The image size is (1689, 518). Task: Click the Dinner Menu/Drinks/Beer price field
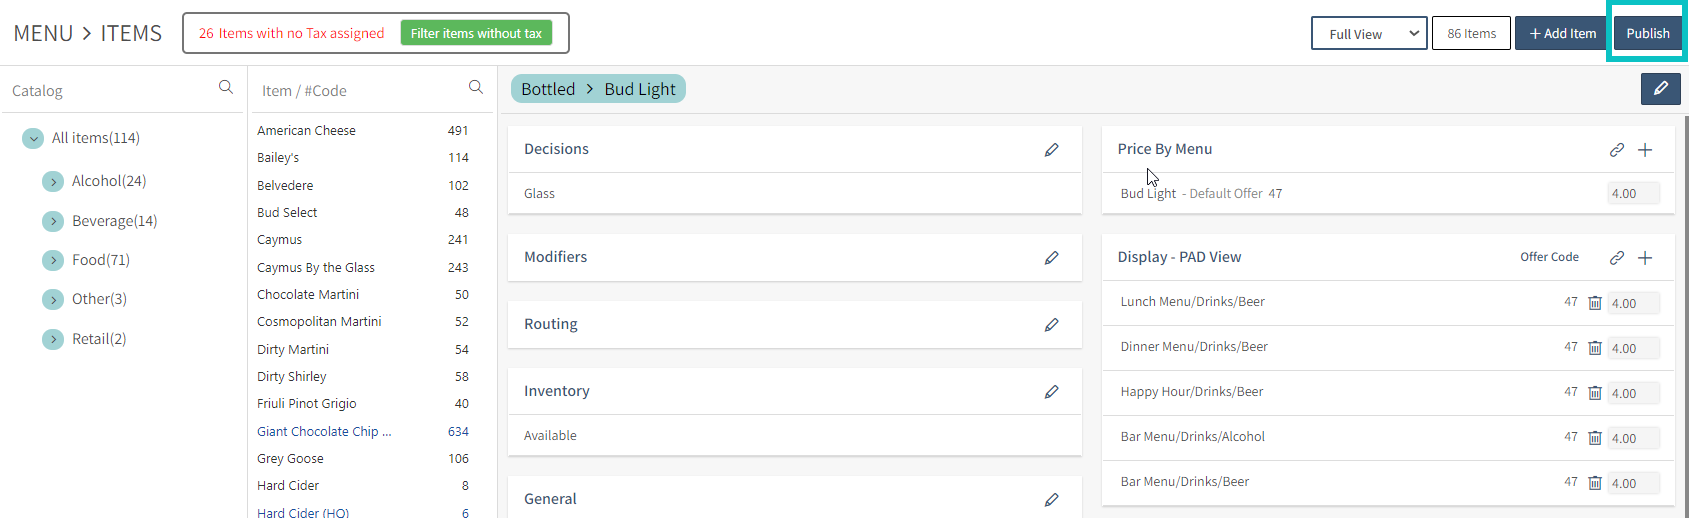click(1633, 348)
